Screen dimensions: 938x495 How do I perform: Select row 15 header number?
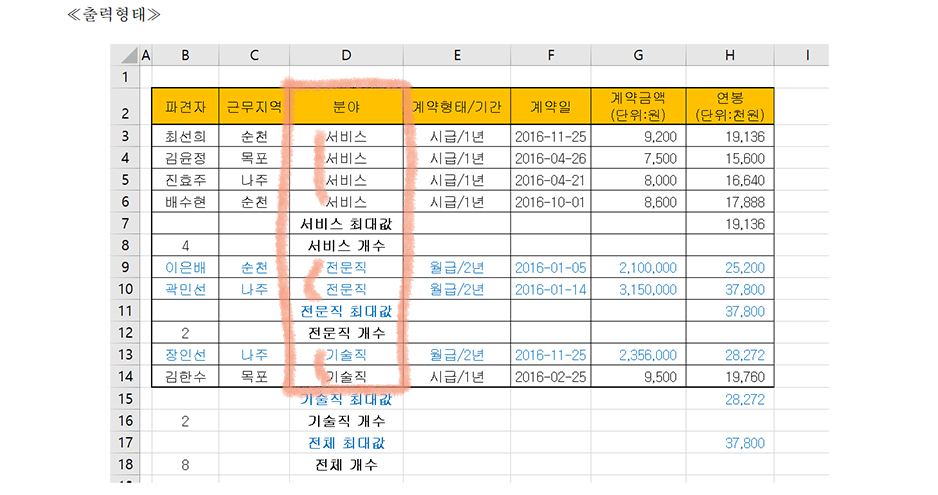125,399
